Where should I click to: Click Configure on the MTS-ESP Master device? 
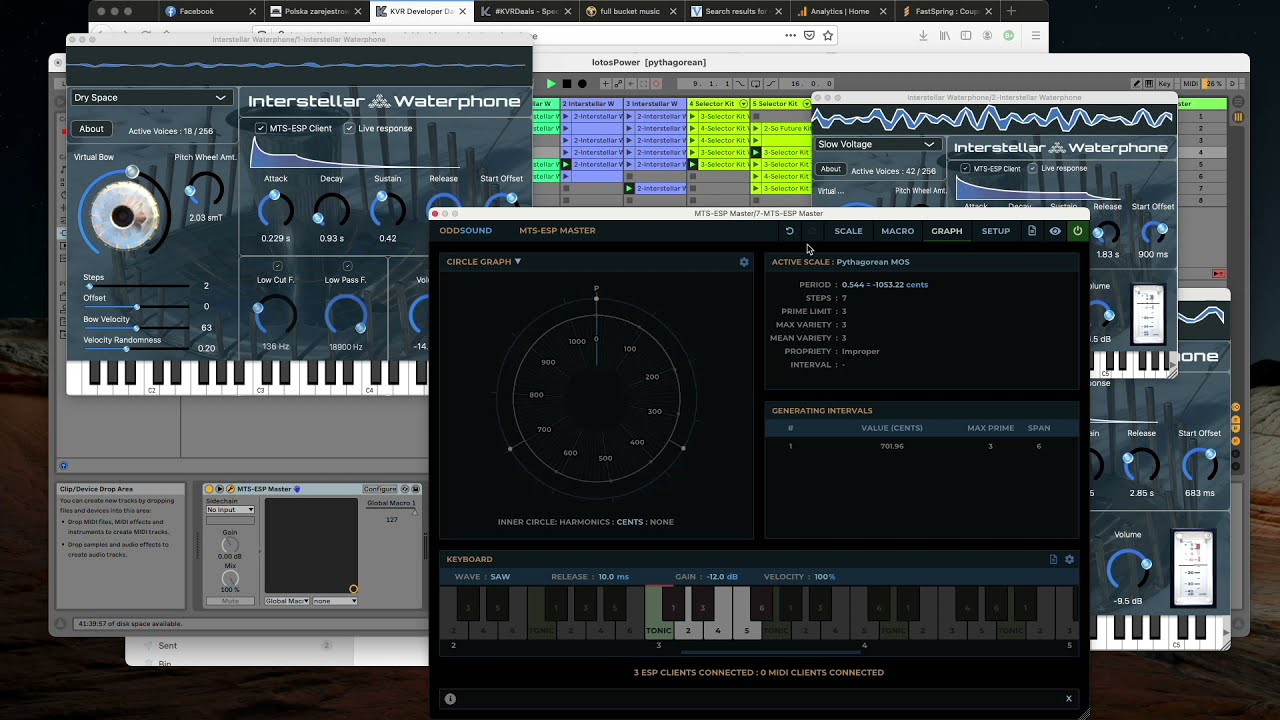(x=381, y=489)
